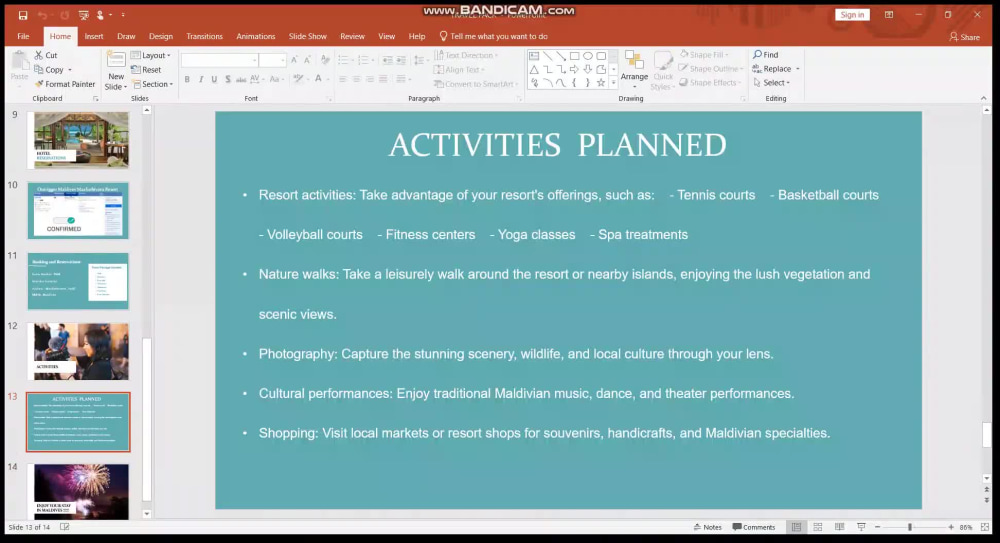Apply Italic formatting
The image size is (1000, 543).
tap(200, 80)
